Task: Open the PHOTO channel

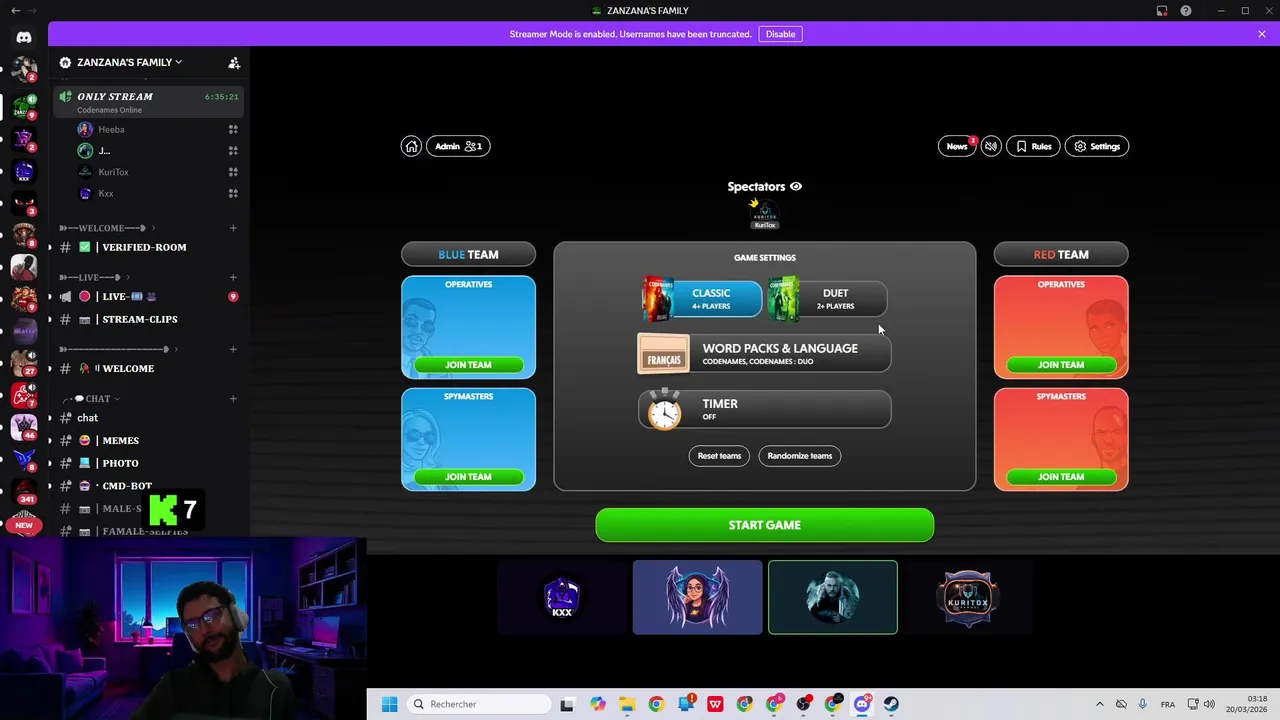Action: coord(149,463)
